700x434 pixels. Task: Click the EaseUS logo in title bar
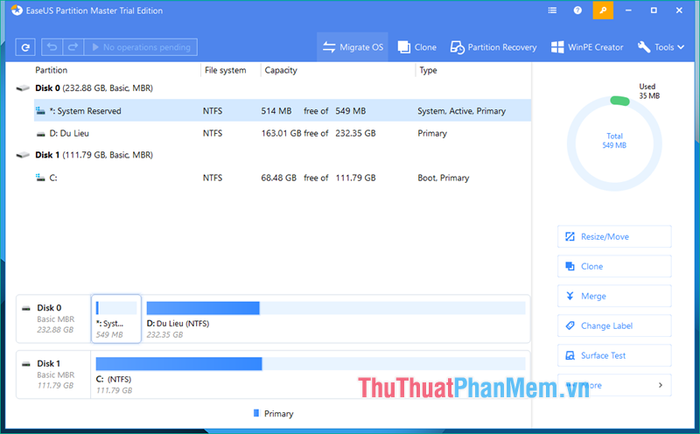tap(17, 10)
